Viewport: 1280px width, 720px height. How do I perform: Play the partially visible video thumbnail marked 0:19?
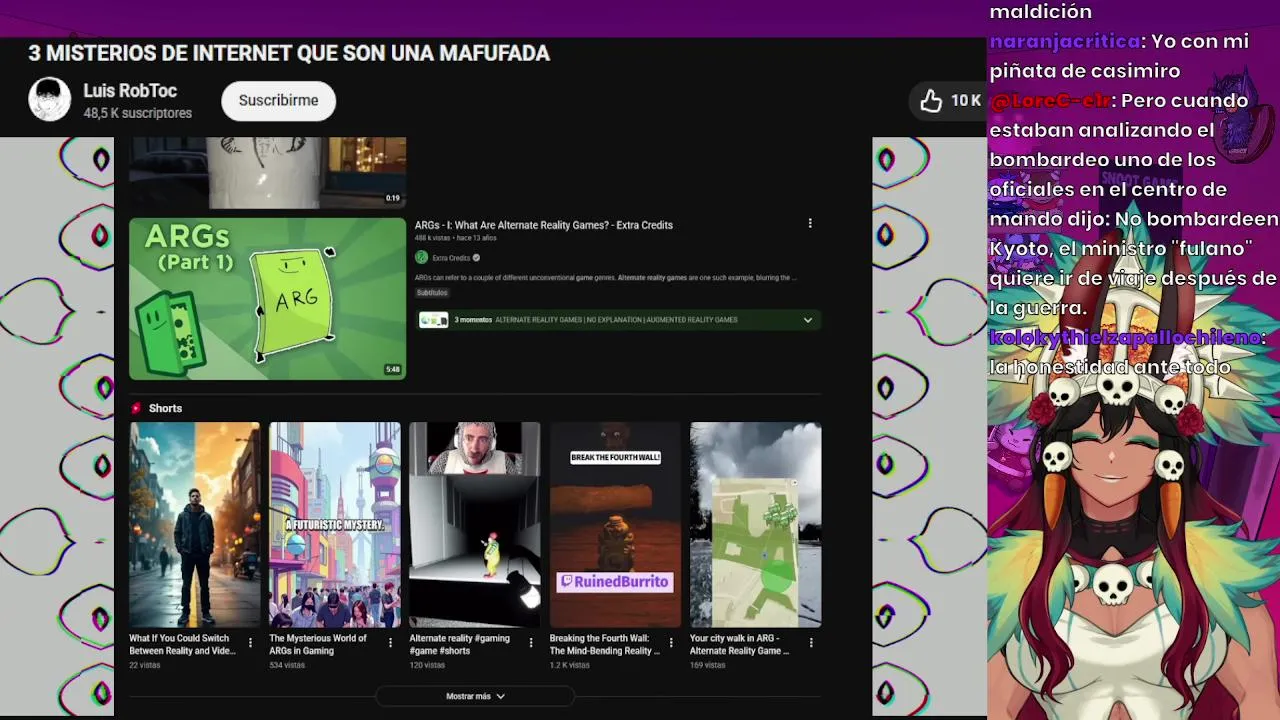(267, 172)
